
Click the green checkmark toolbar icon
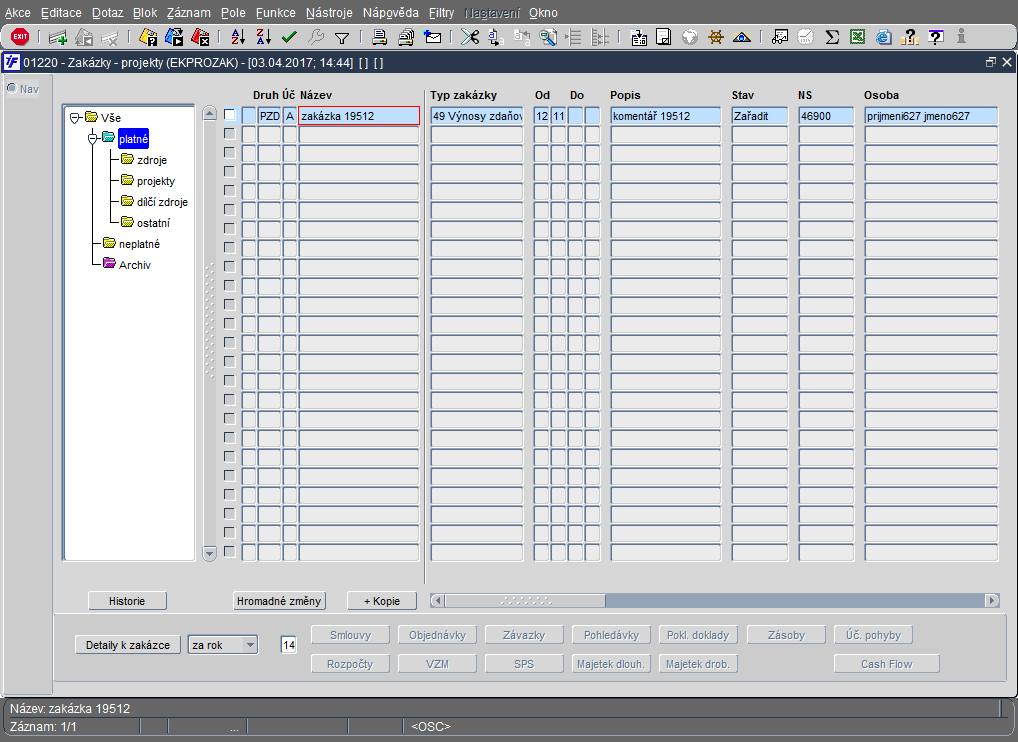[290, 37]
